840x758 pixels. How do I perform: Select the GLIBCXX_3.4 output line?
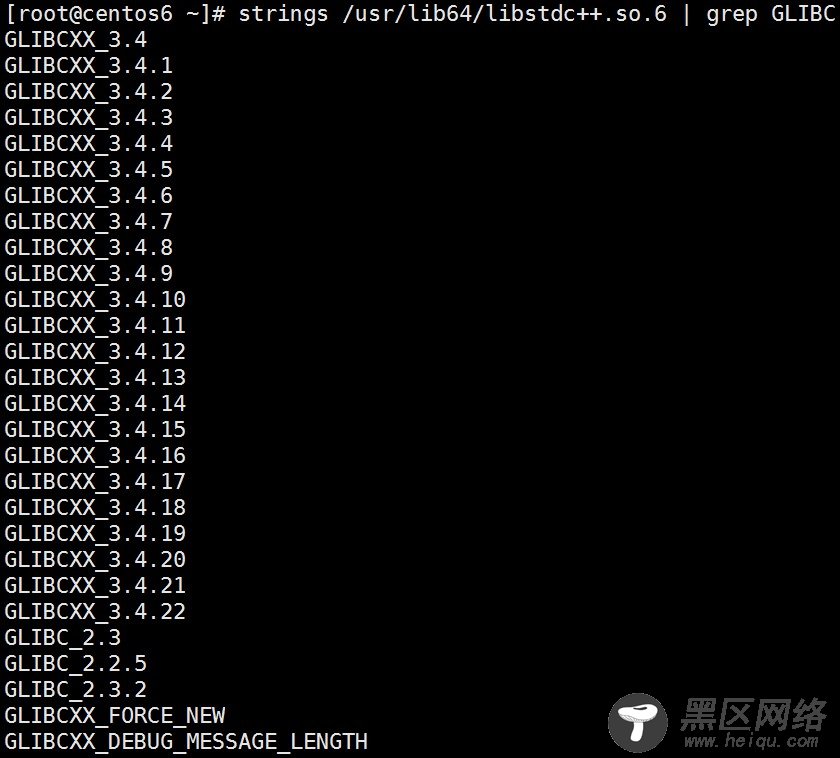click(x=76, y=40)
